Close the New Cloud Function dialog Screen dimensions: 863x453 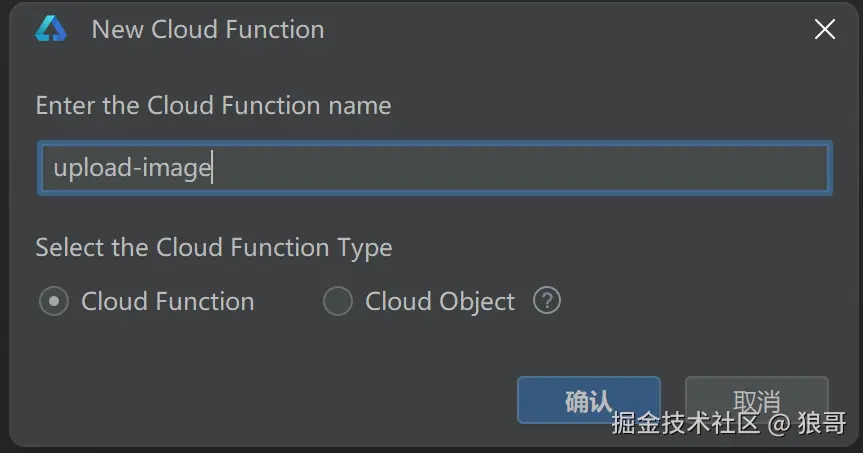point(824,30)
